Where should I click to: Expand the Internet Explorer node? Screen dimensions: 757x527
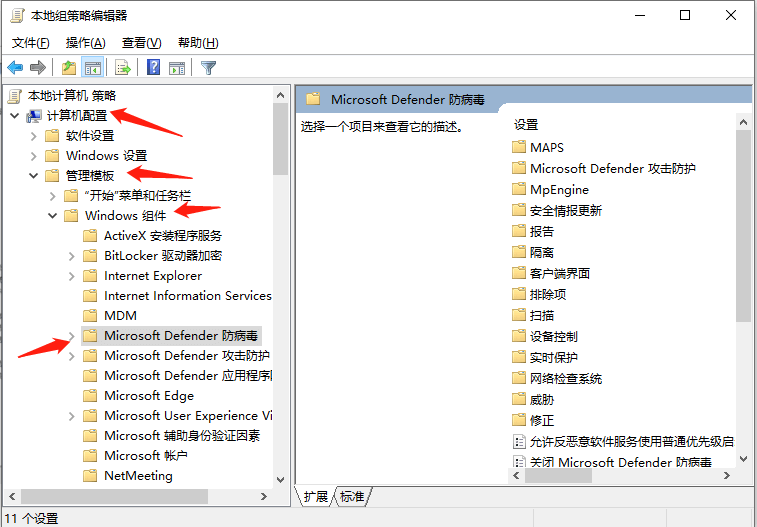pyautogui.click(x=71, y=276)
